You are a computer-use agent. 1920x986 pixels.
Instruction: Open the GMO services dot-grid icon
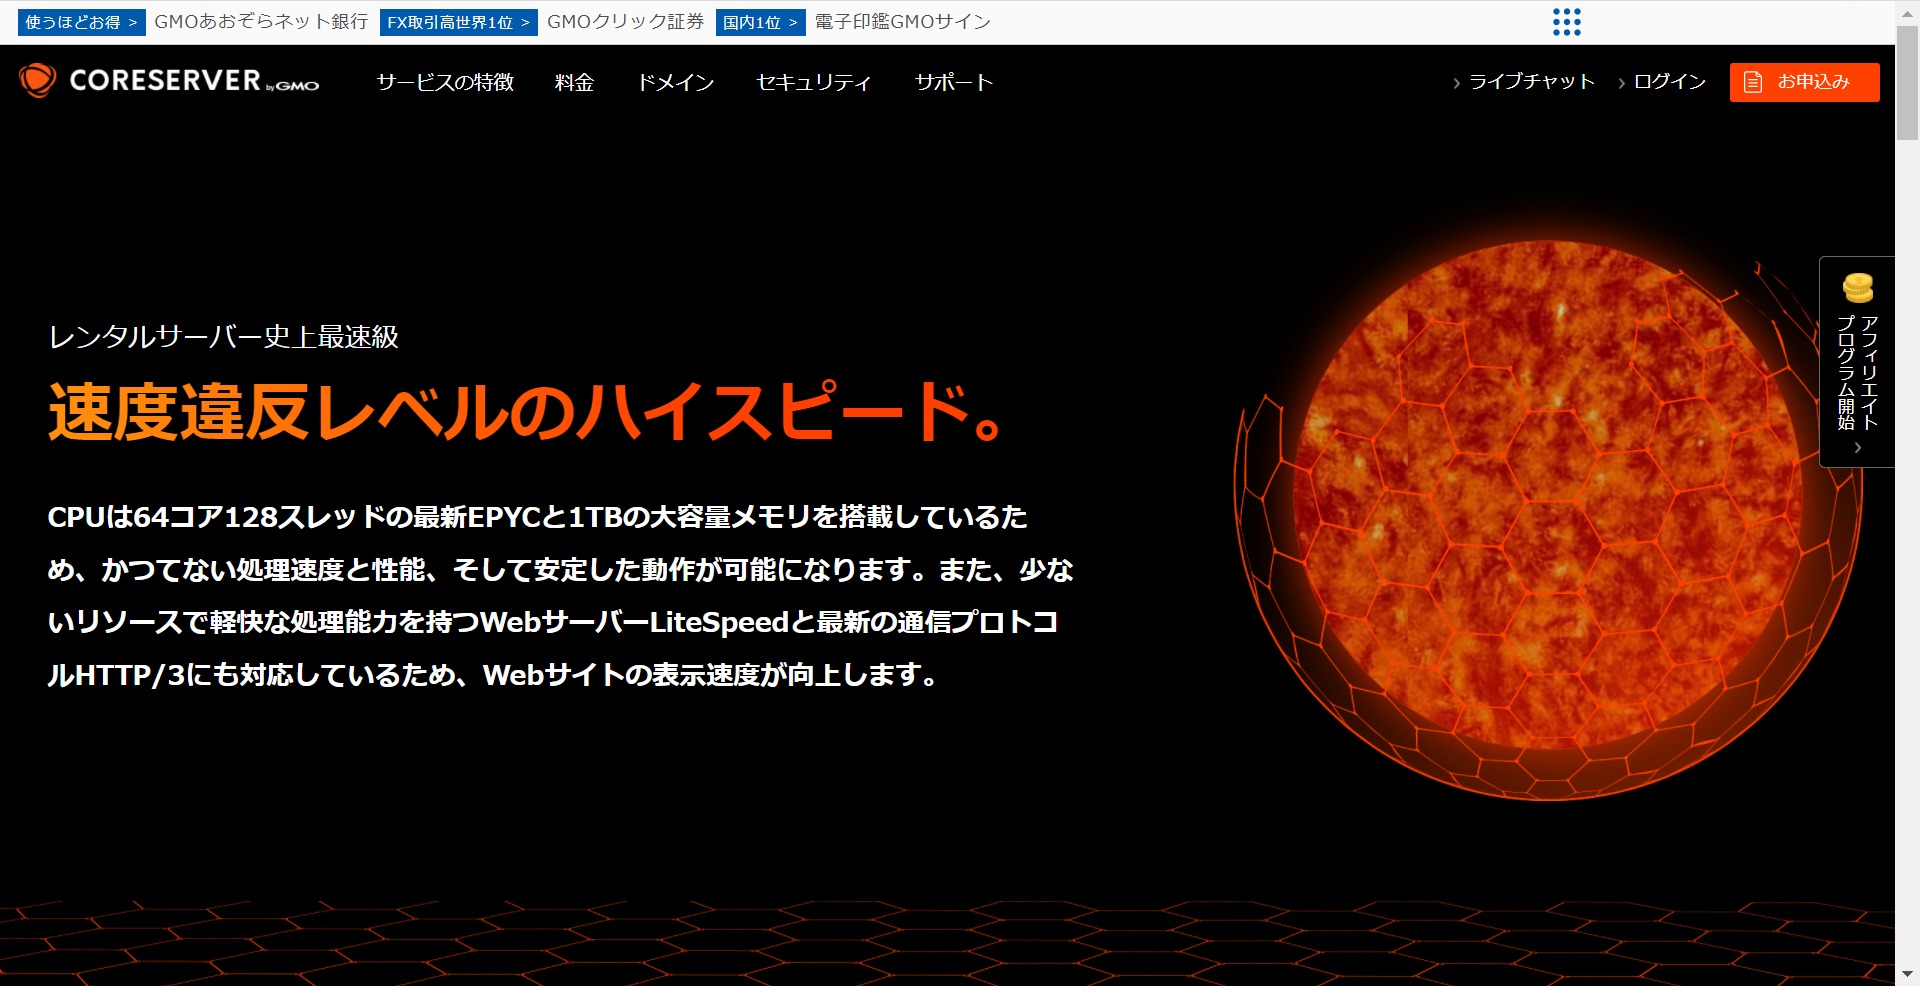pos(1566,22)
